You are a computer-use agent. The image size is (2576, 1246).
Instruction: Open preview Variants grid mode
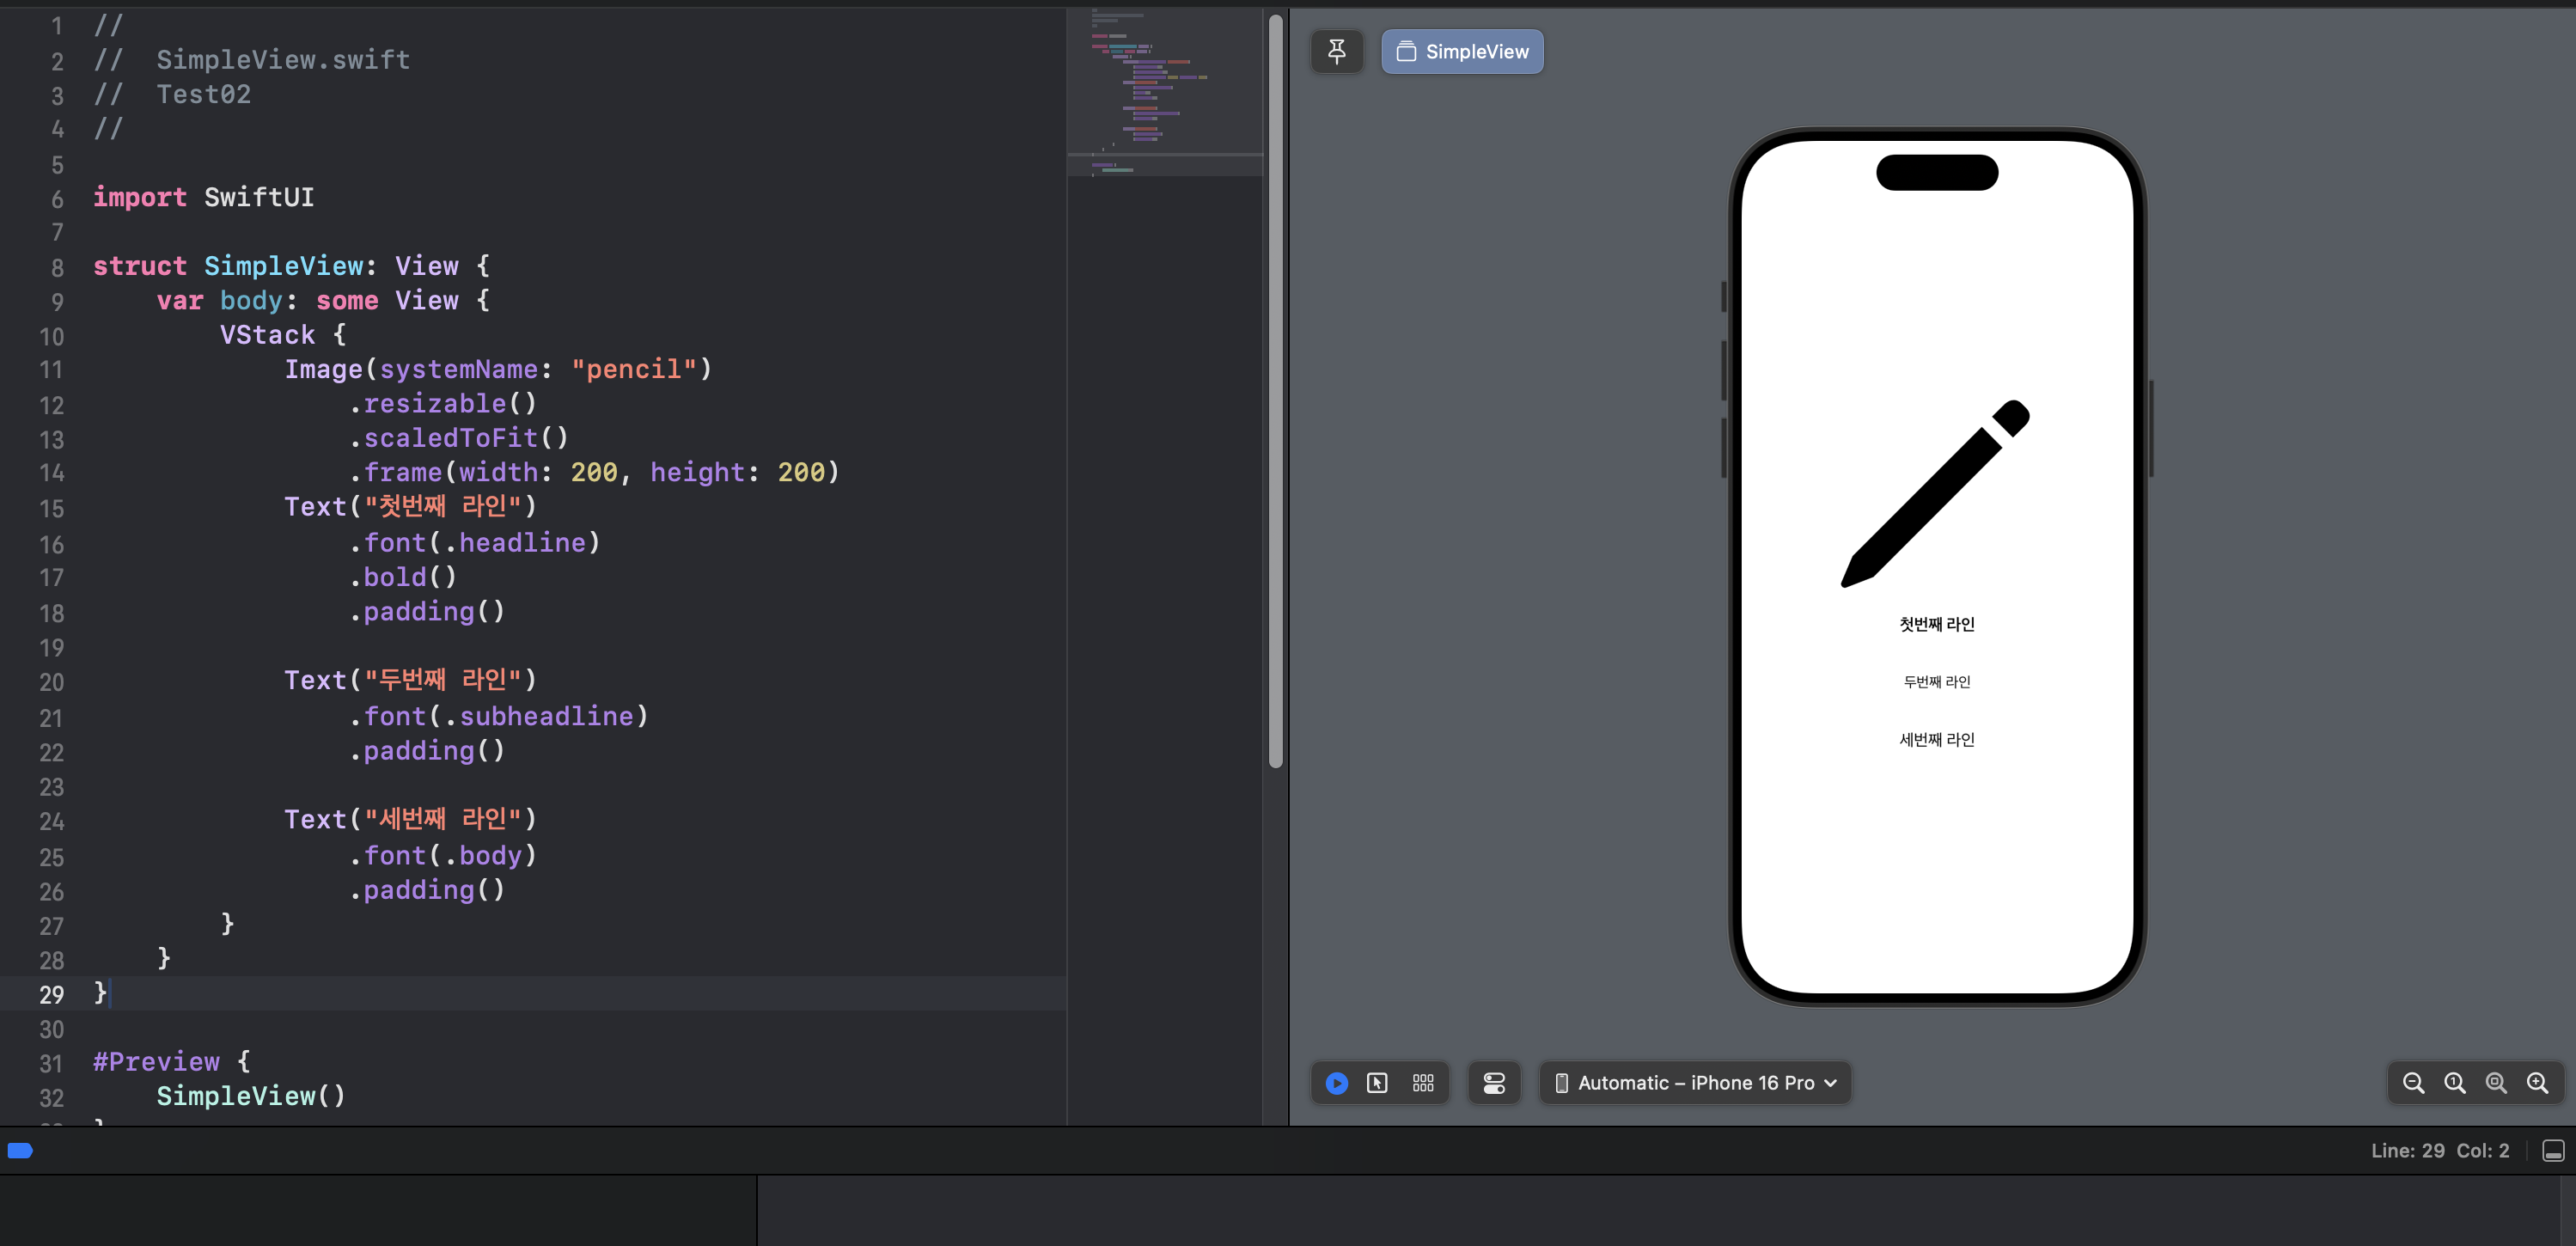point(1422,1083)
